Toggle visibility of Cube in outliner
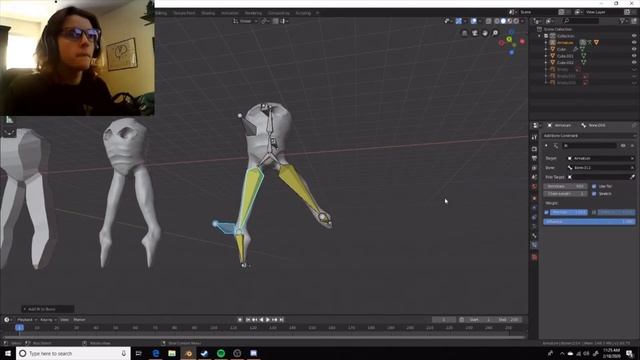This screenshot has width=640, height=360. coord(634,49)
